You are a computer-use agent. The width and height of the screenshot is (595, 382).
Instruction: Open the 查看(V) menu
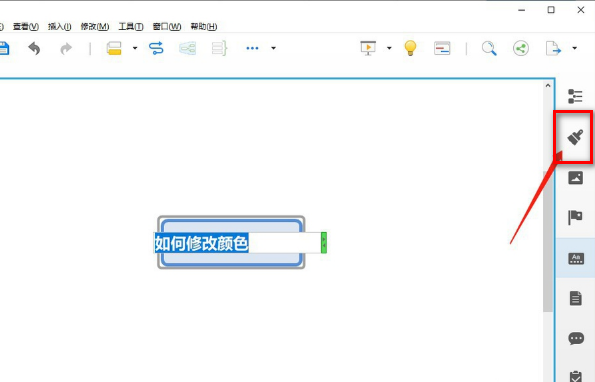click(26, 27)
